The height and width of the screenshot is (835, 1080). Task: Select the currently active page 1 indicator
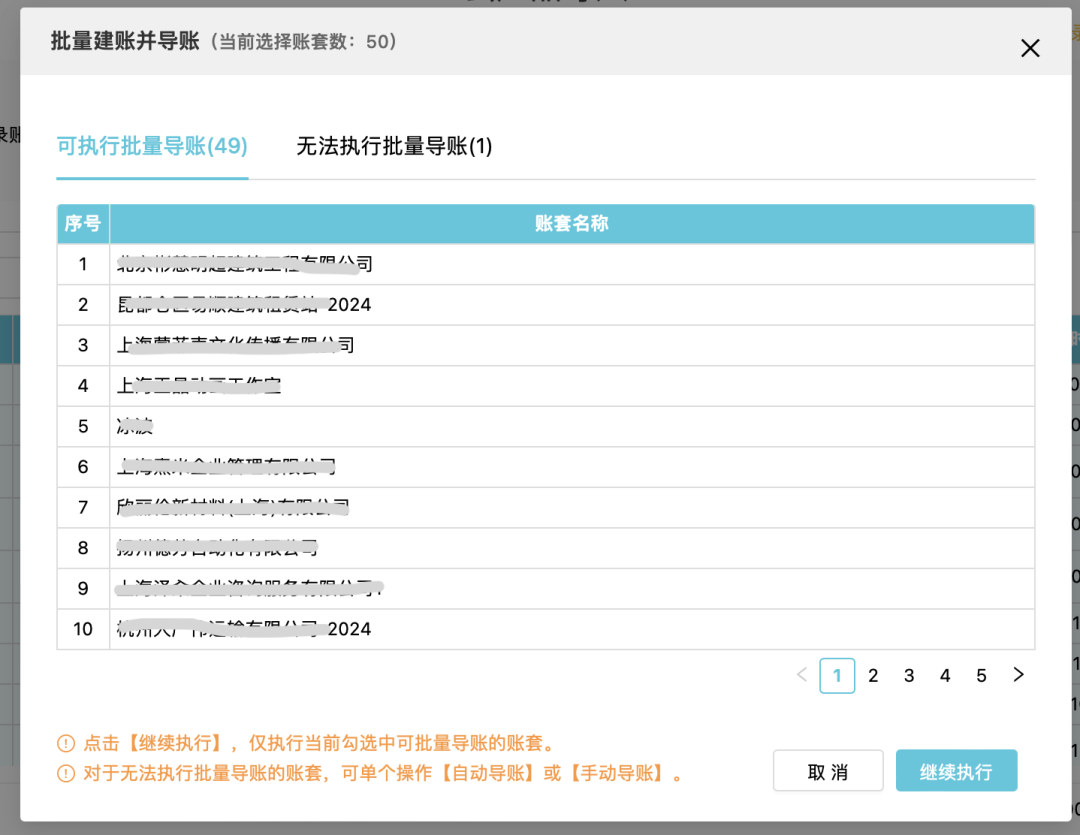(837, 675)
